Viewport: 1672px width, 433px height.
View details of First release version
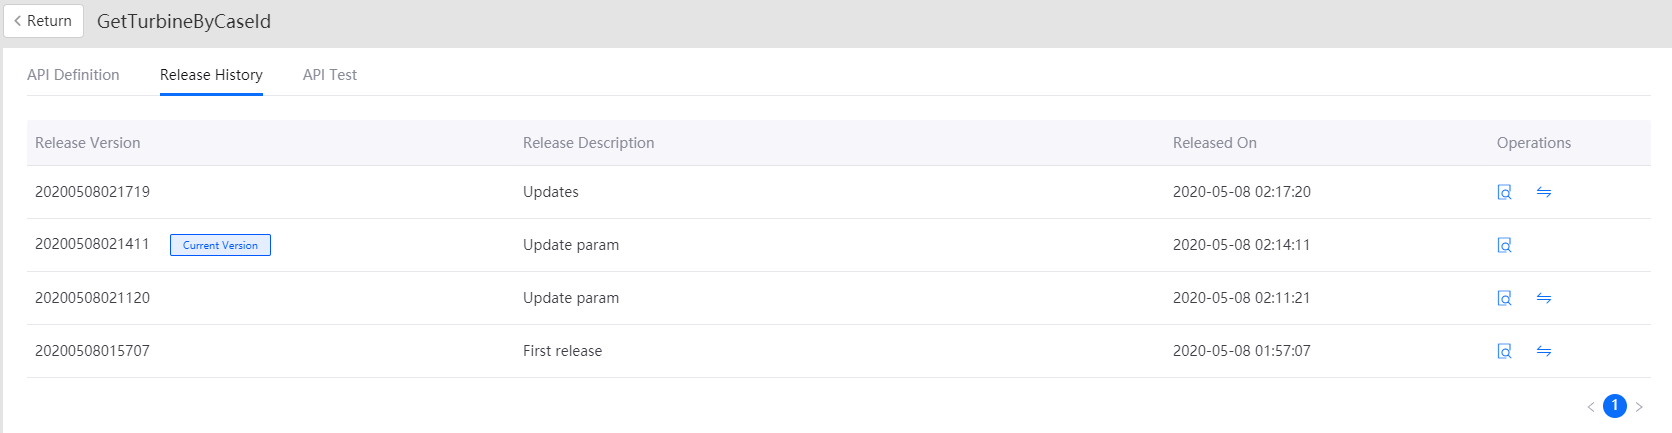1504,351
